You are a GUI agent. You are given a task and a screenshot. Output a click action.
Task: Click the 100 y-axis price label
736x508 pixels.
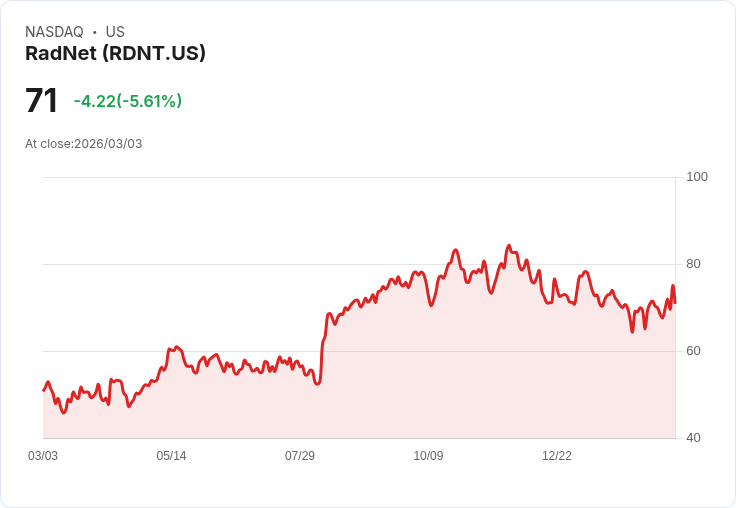(697, 177)
